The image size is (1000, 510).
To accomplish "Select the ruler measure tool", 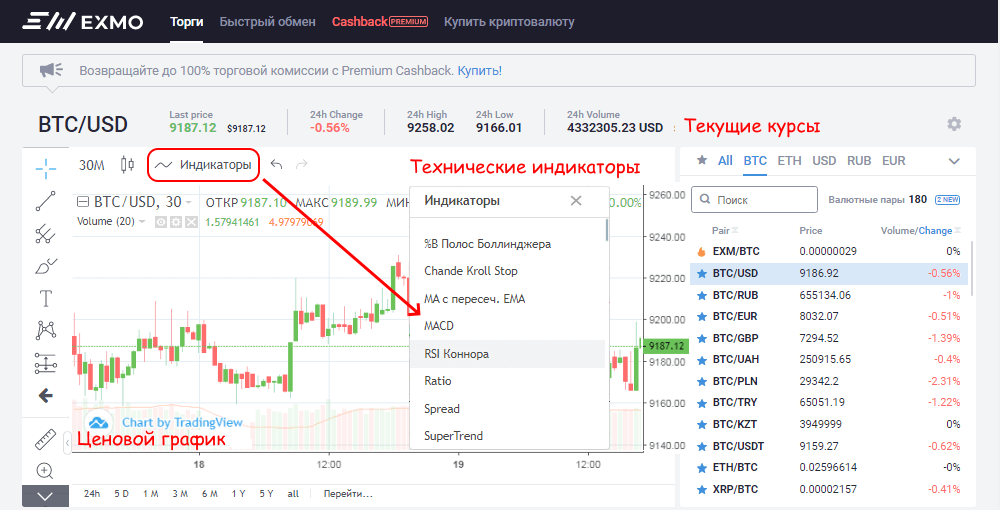I will tap(45, 440).
